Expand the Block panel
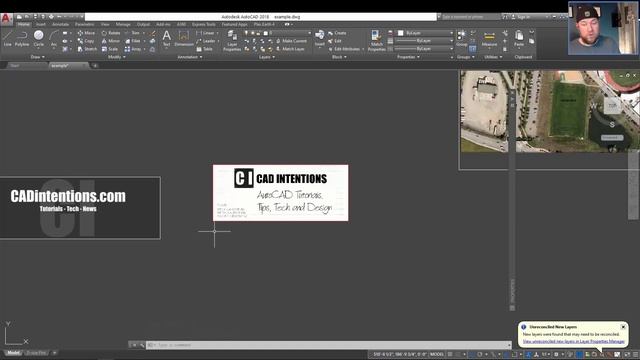 tap(339, 57)
